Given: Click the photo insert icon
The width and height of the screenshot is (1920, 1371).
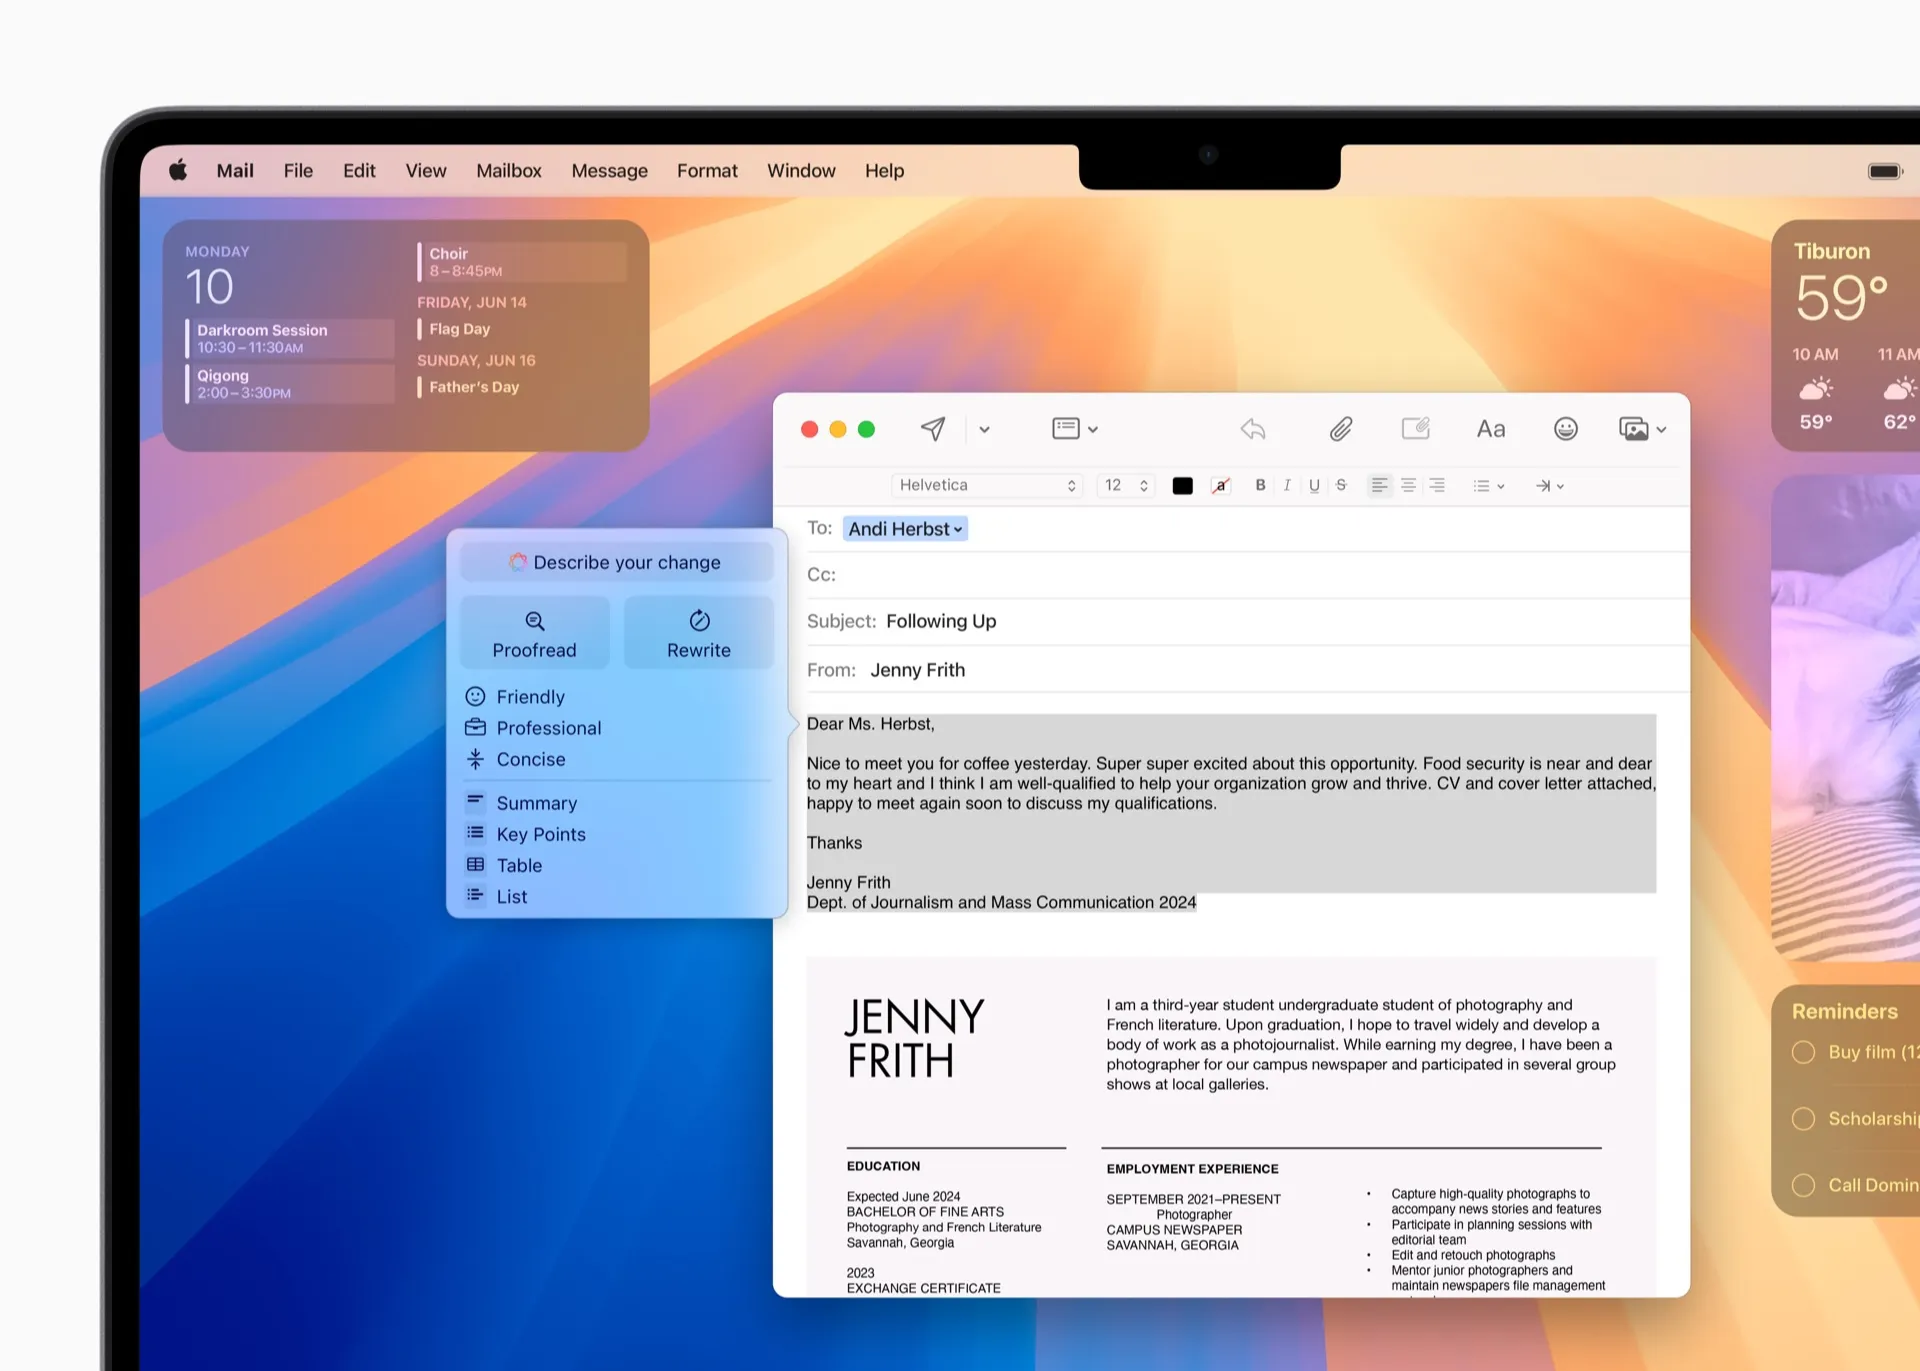Looking at the screenshot, I should [x=1634, y=429].
